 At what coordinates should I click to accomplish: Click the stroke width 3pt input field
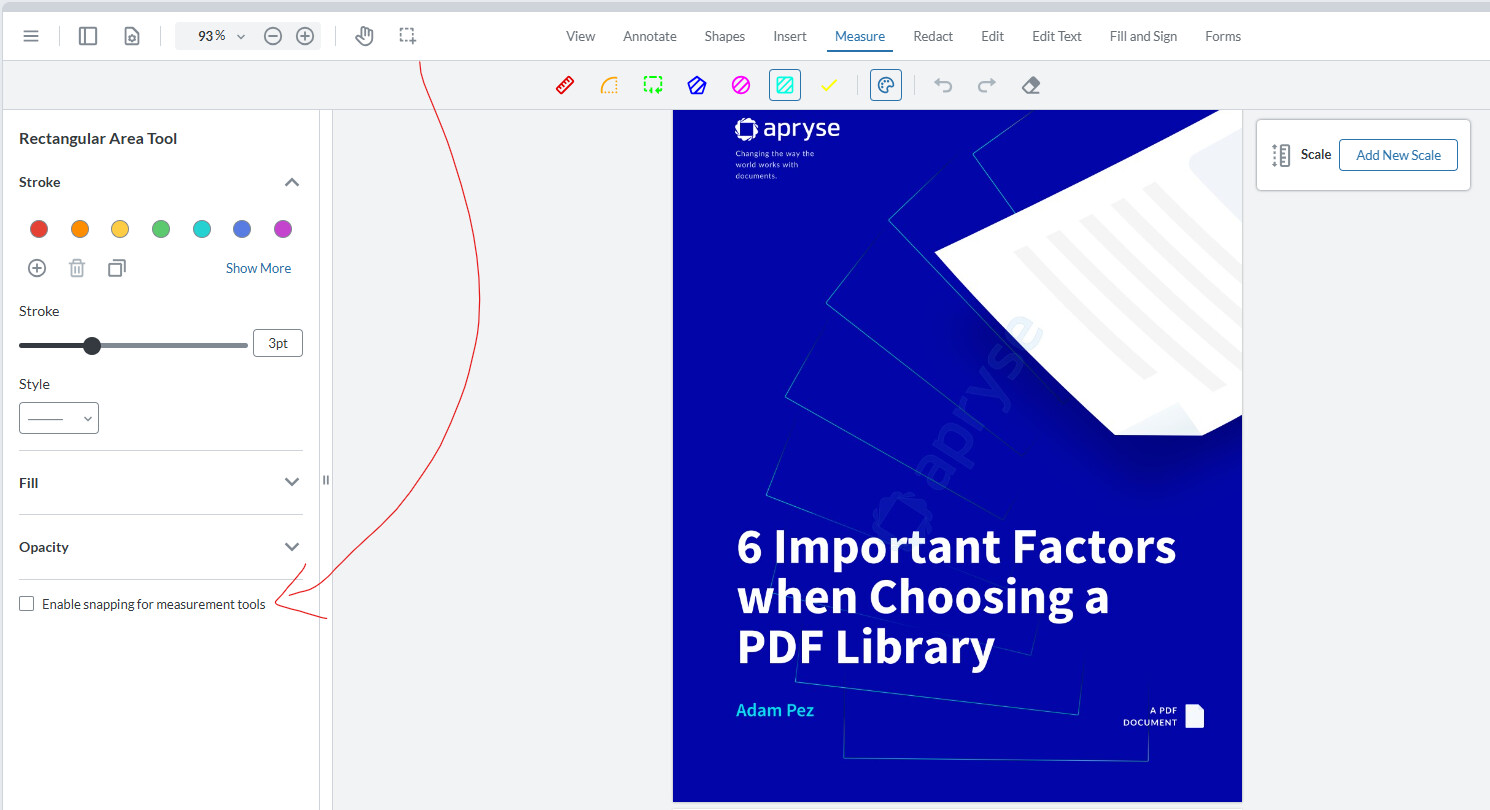pyautogui.click(x=277, y=344)
